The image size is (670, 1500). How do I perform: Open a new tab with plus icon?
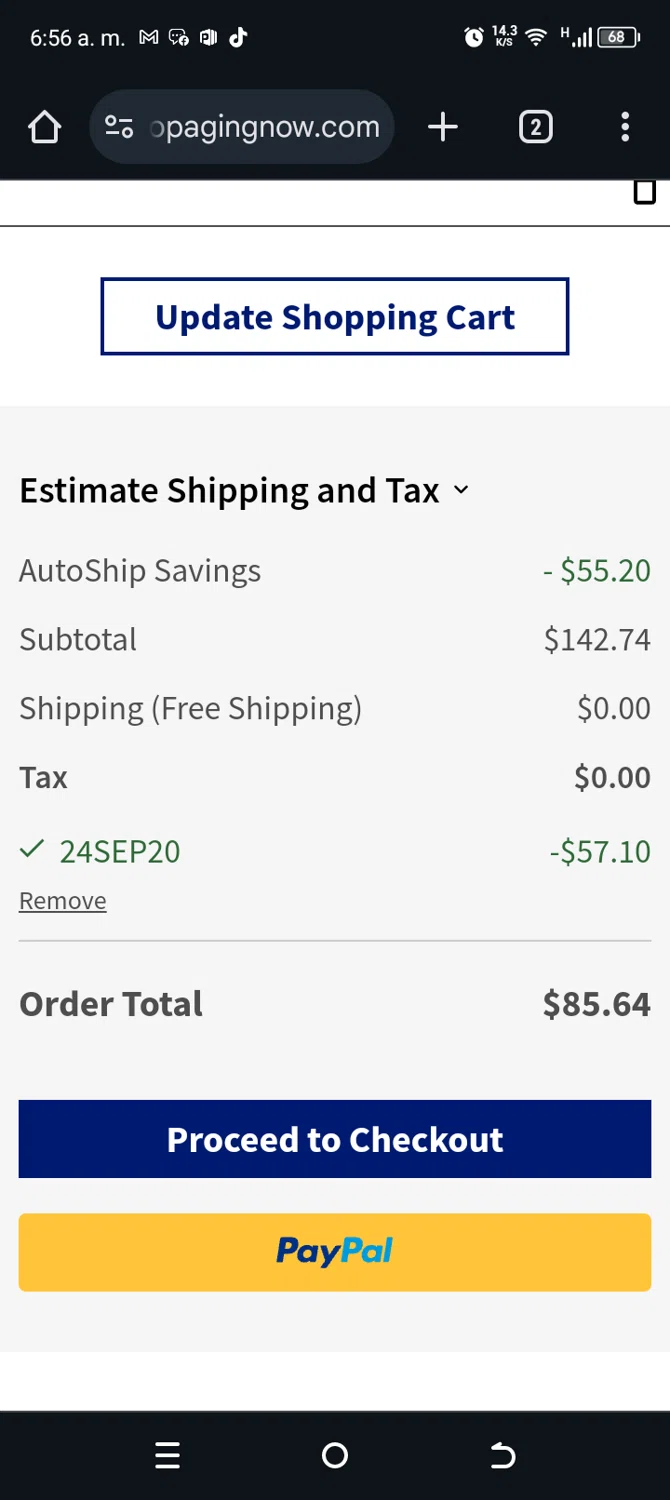click(442, 127)
